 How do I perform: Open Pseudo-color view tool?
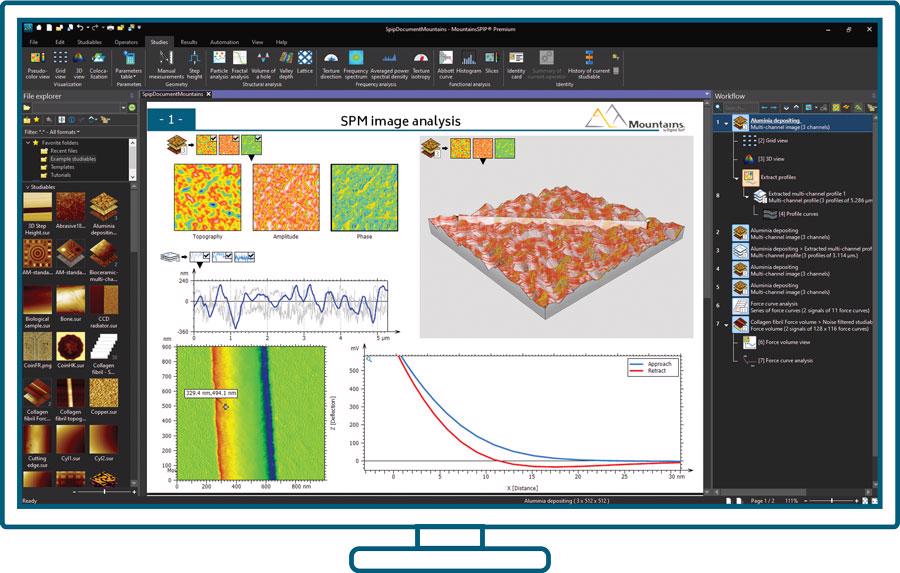coord(37,65)
